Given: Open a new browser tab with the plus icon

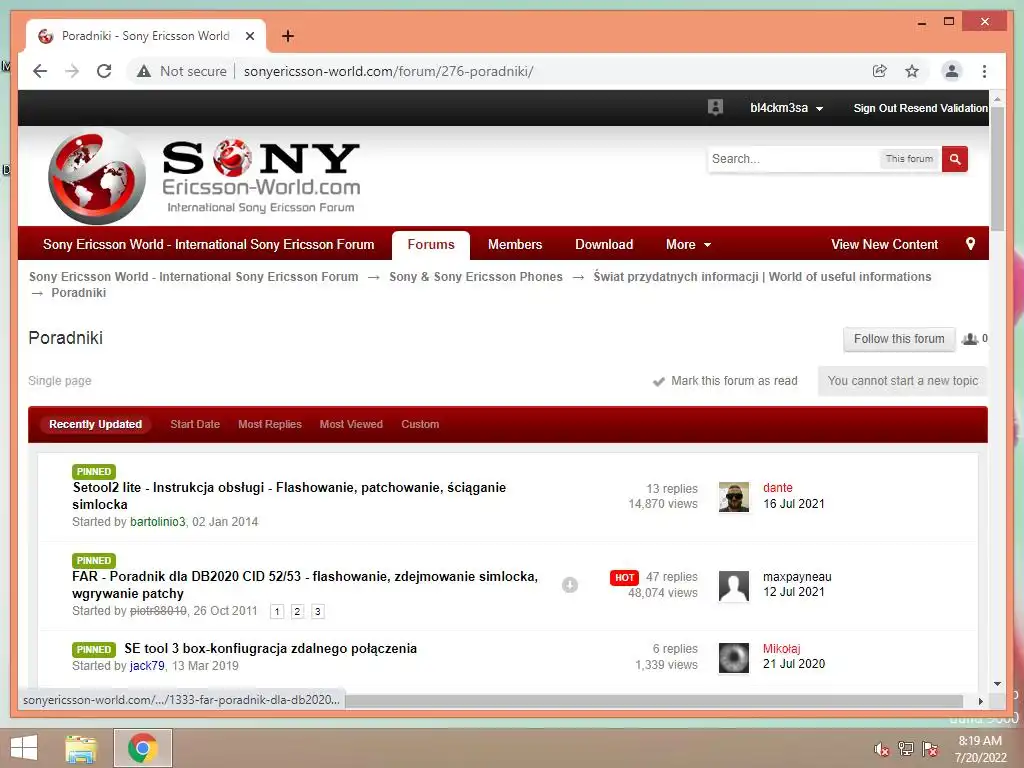Looking at the screenshot, I should (x=288, y=36).
